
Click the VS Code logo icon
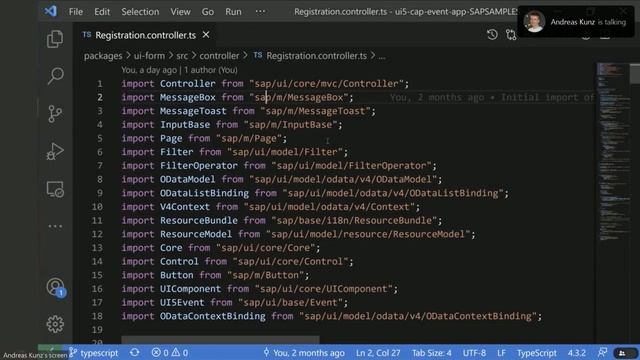[x=51, y=11]
